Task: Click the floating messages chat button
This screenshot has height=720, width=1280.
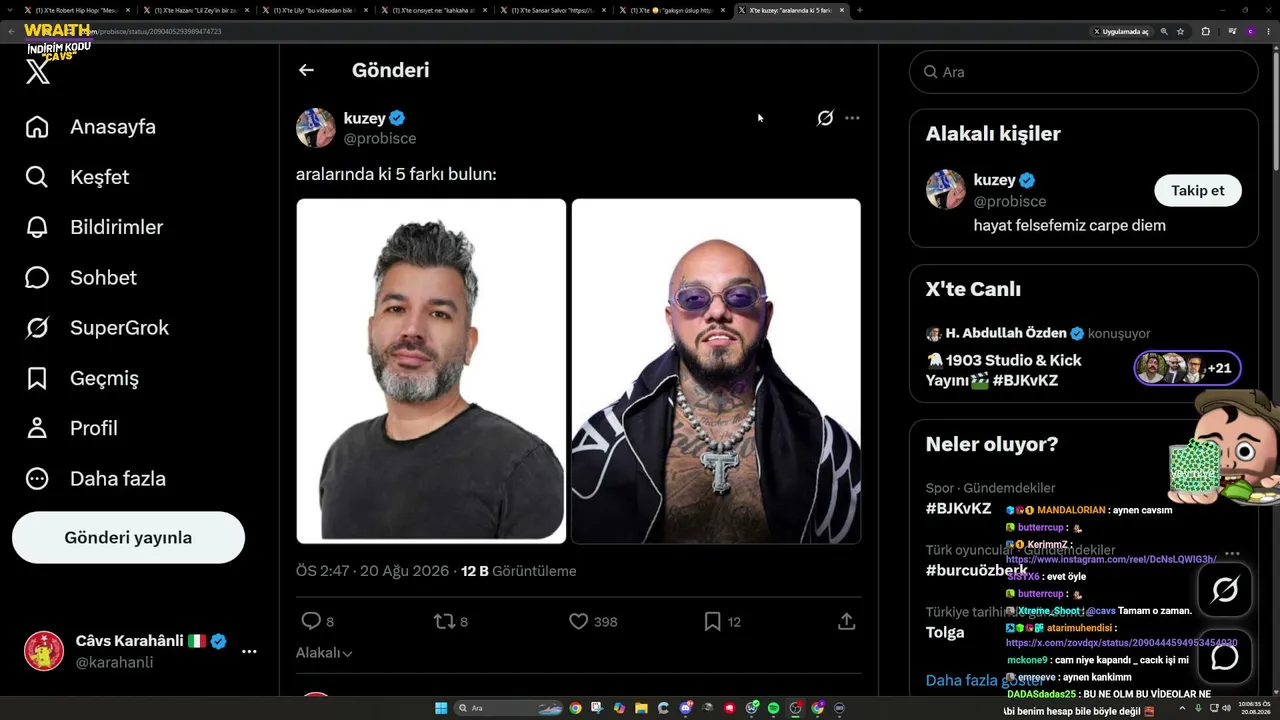Action: point(1225,657)
